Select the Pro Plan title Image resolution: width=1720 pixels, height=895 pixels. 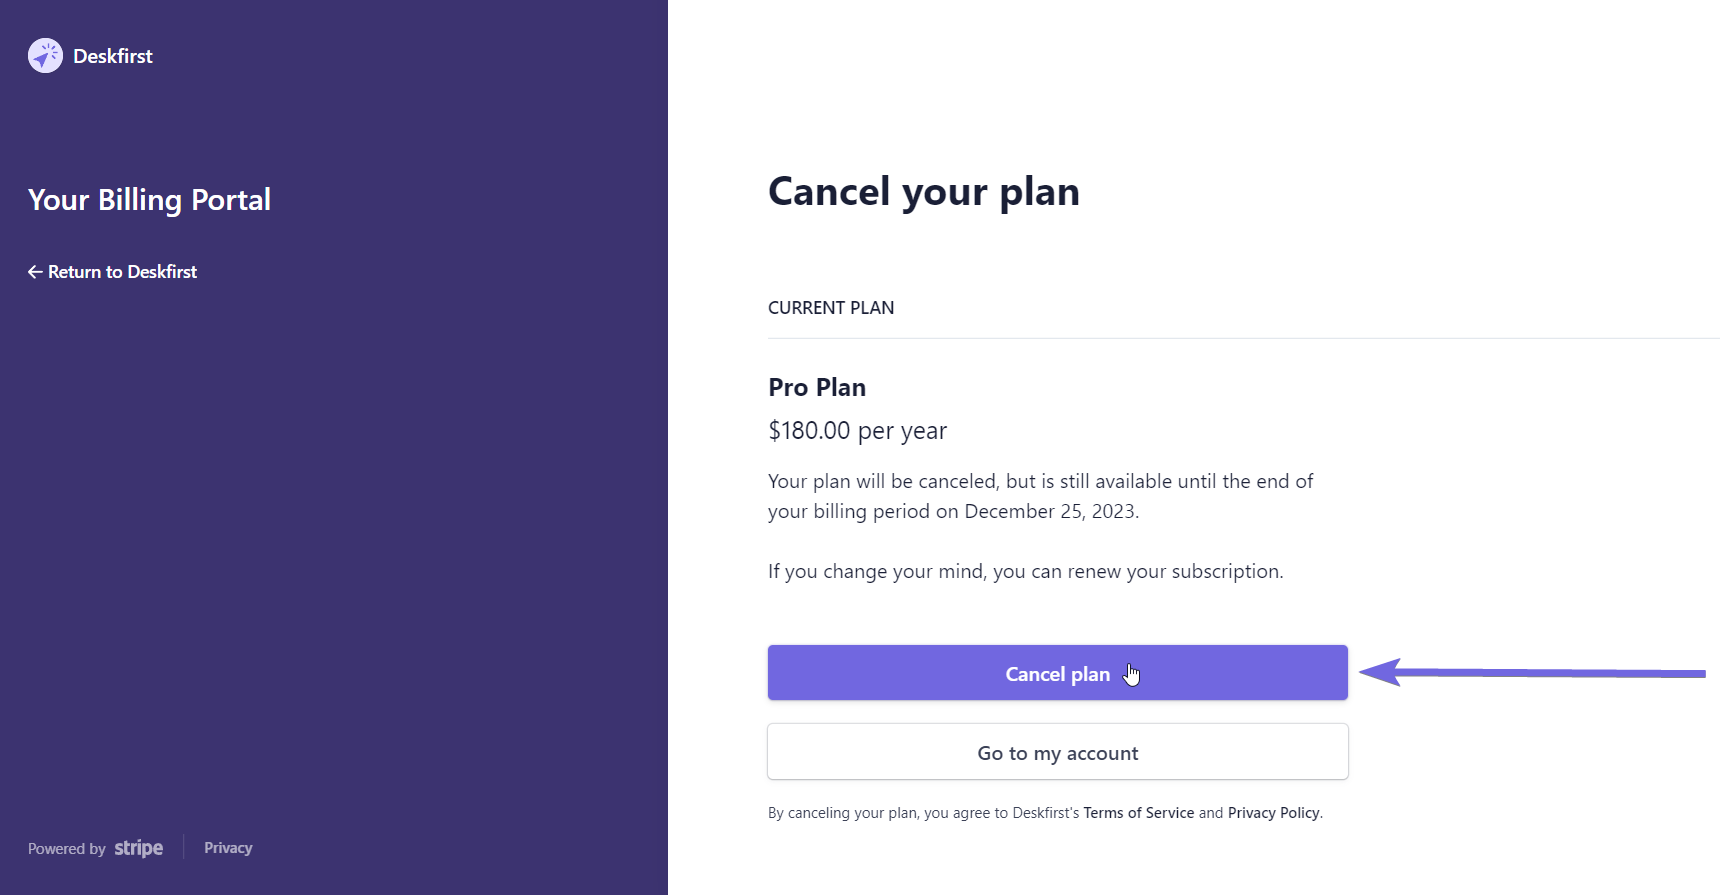coord(817,388)
